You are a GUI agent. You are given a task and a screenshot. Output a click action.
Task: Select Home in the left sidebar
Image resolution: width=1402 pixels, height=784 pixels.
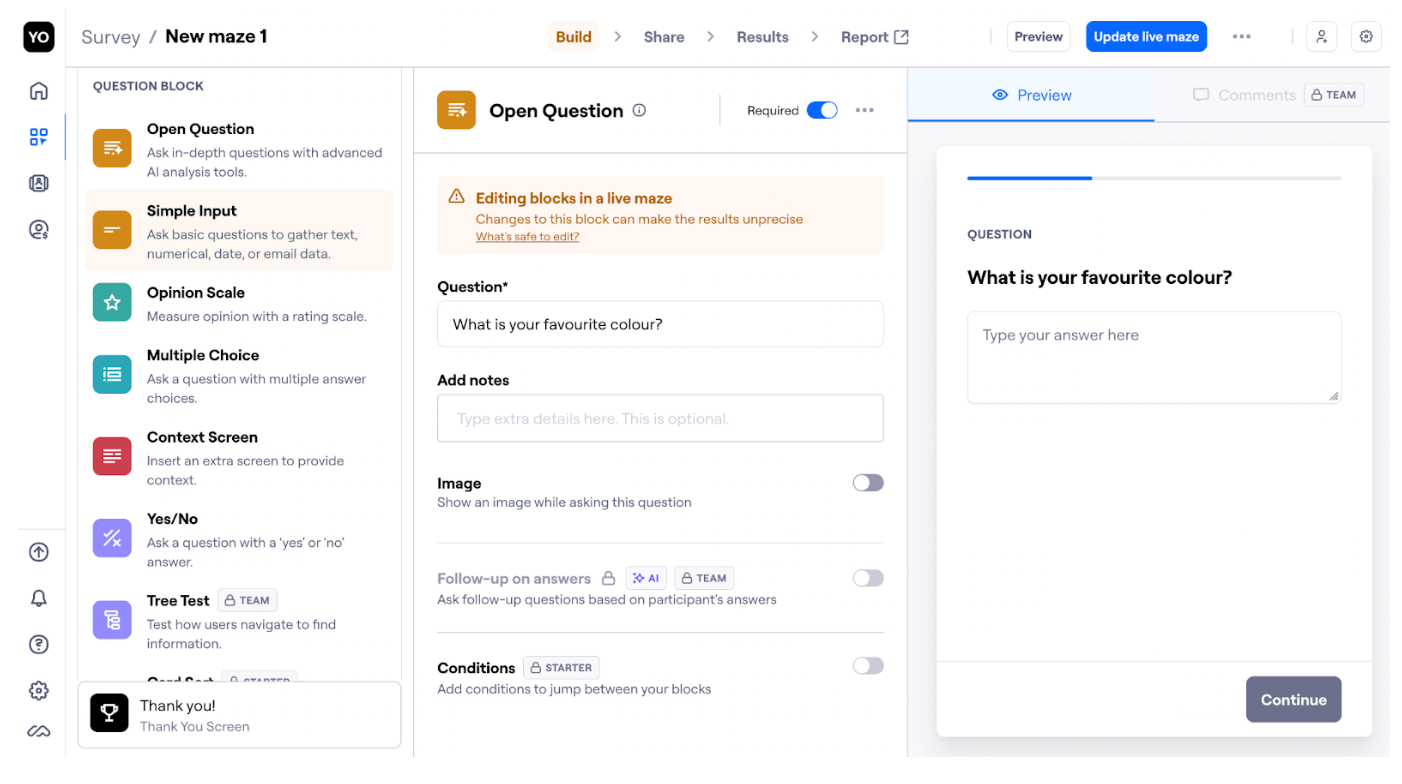pyautogui.click(x=38, y=90)
